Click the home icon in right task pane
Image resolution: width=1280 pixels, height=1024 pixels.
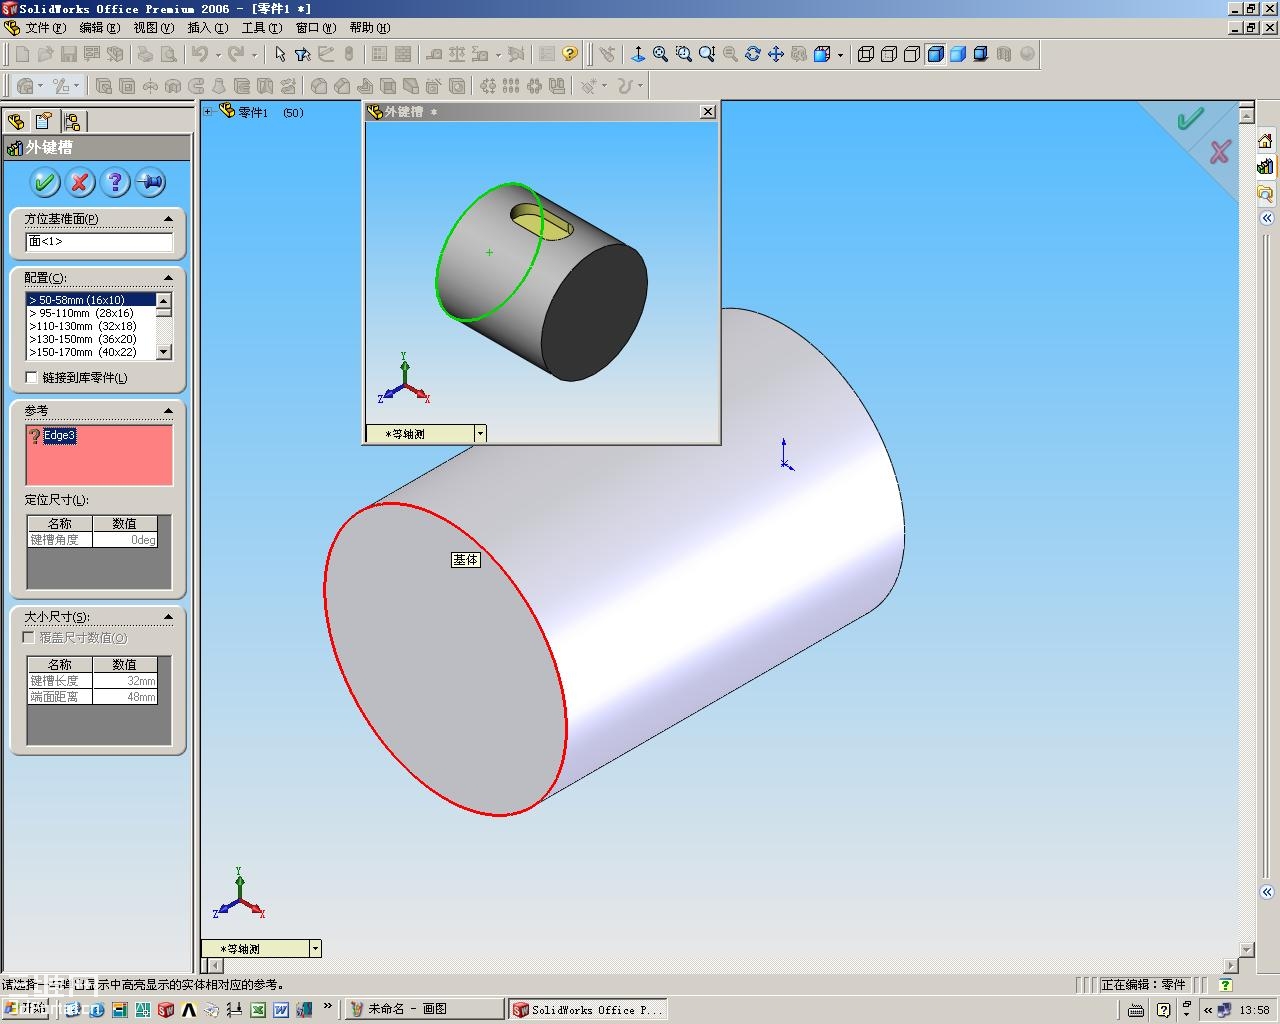pyautogui.click(x=1265, y=141)
